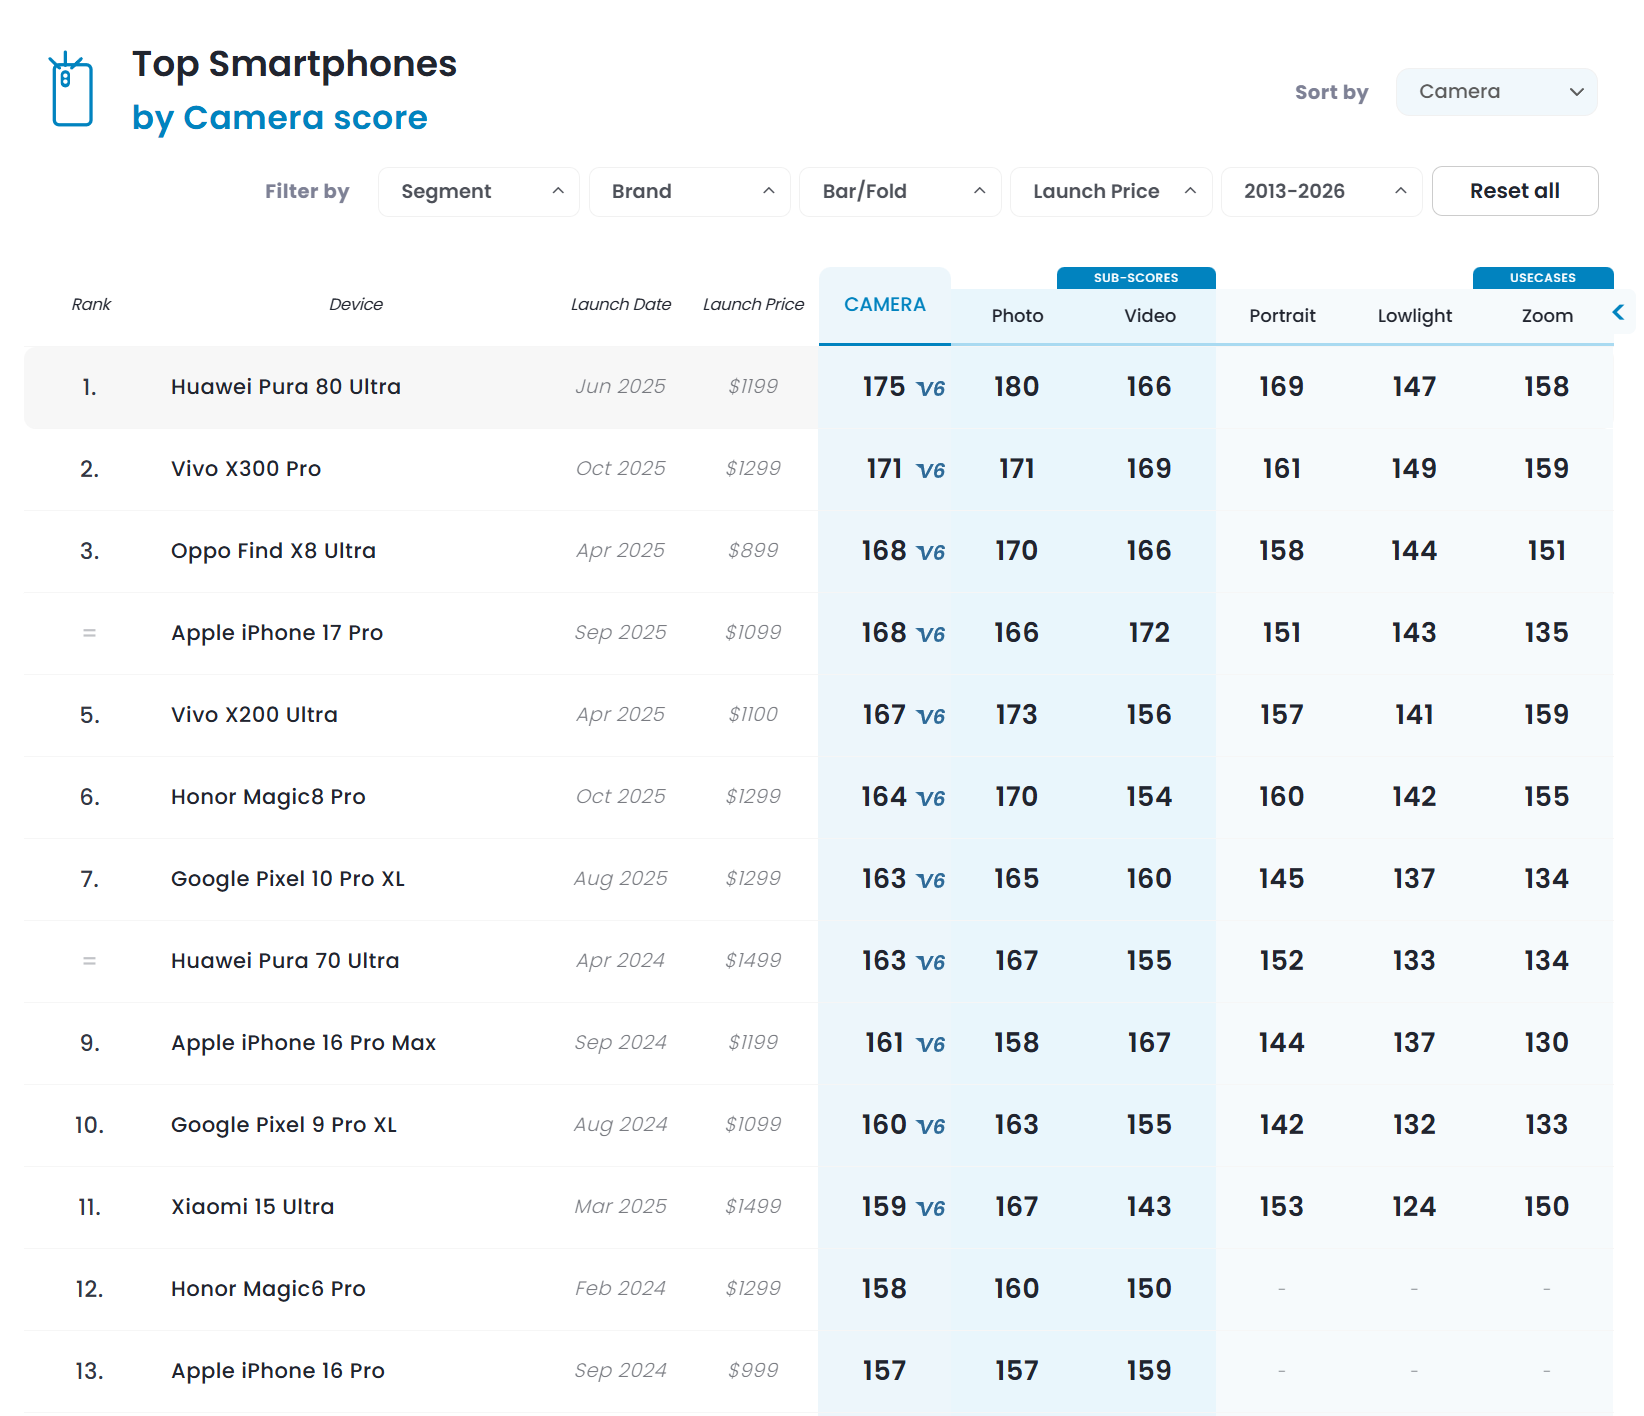Open the Apple iPhone 16 Pro Max entry
This screenshot has height=1416, width=1644.
(x=303, y=1043)
